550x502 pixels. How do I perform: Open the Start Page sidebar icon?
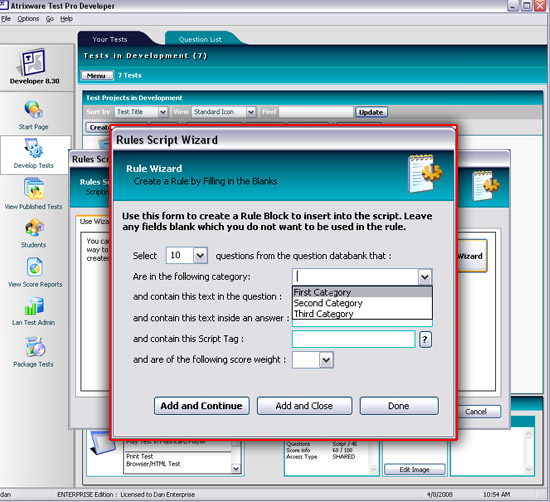(x=34, y=110)
